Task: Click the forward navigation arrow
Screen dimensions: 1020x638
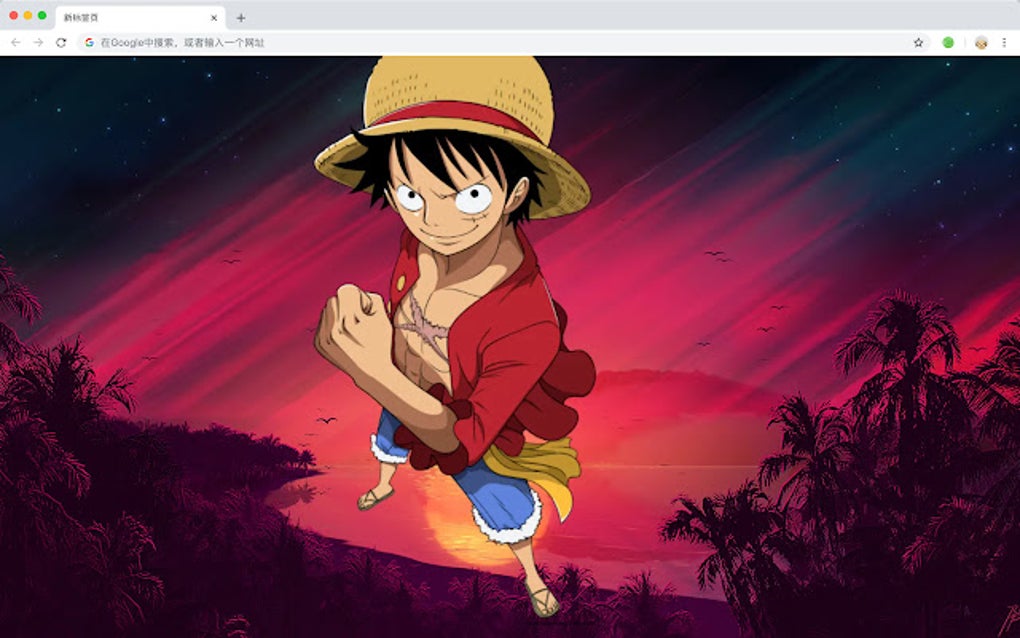Action: point(37,43)
